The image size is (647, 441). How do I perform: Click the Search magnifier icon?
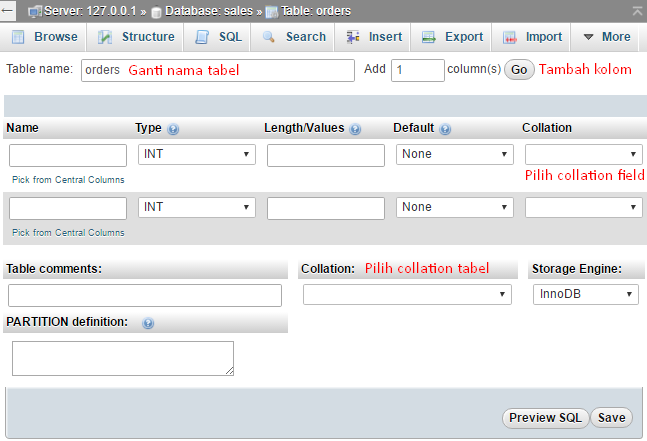click(x=269, y=37)
